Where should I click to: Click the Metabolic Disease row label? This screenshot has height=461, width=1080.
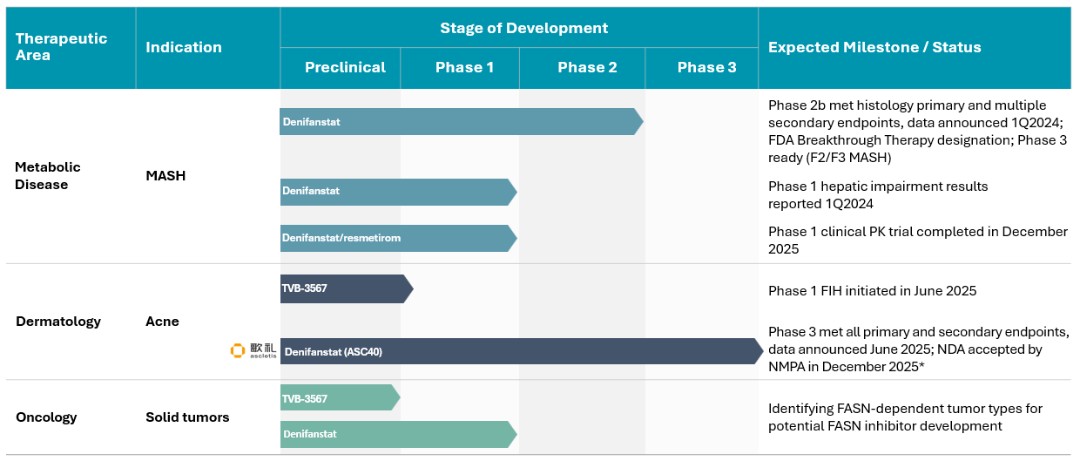tap(47, 175)
